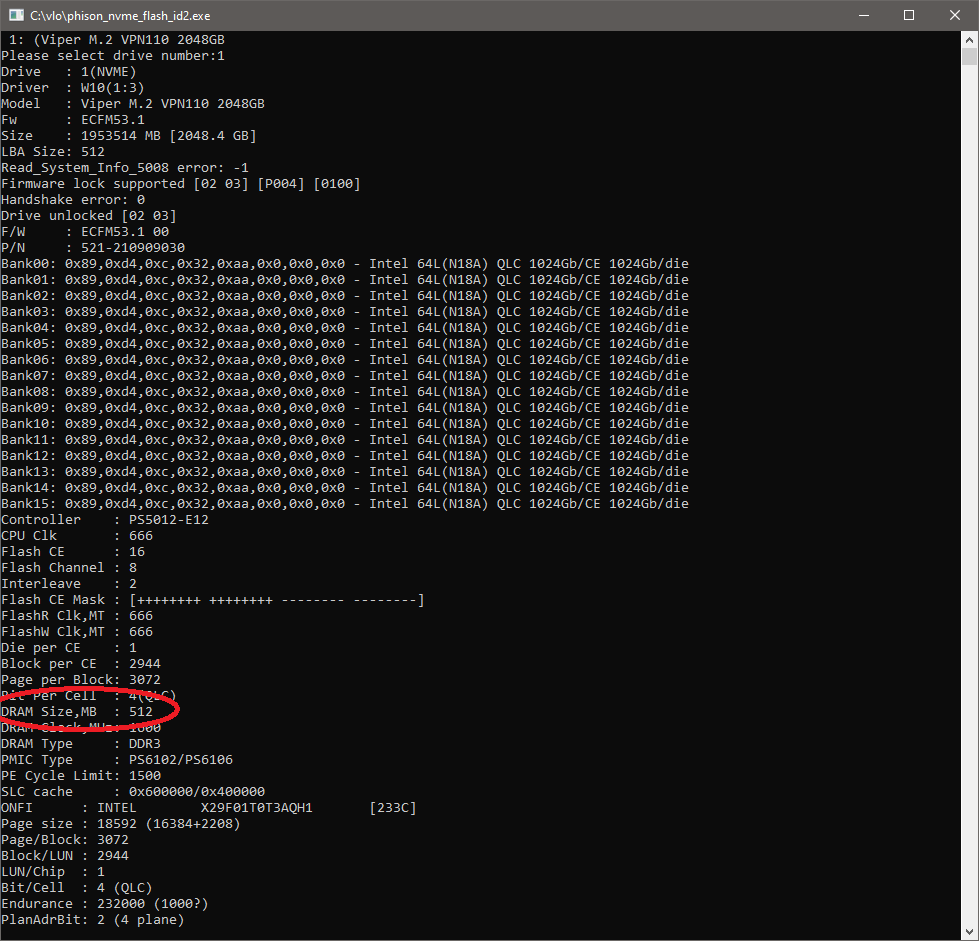Click the 'Flash CE : 16' line
The width and height of the screenshot is (979, 941).
click(x=73, y=552)
